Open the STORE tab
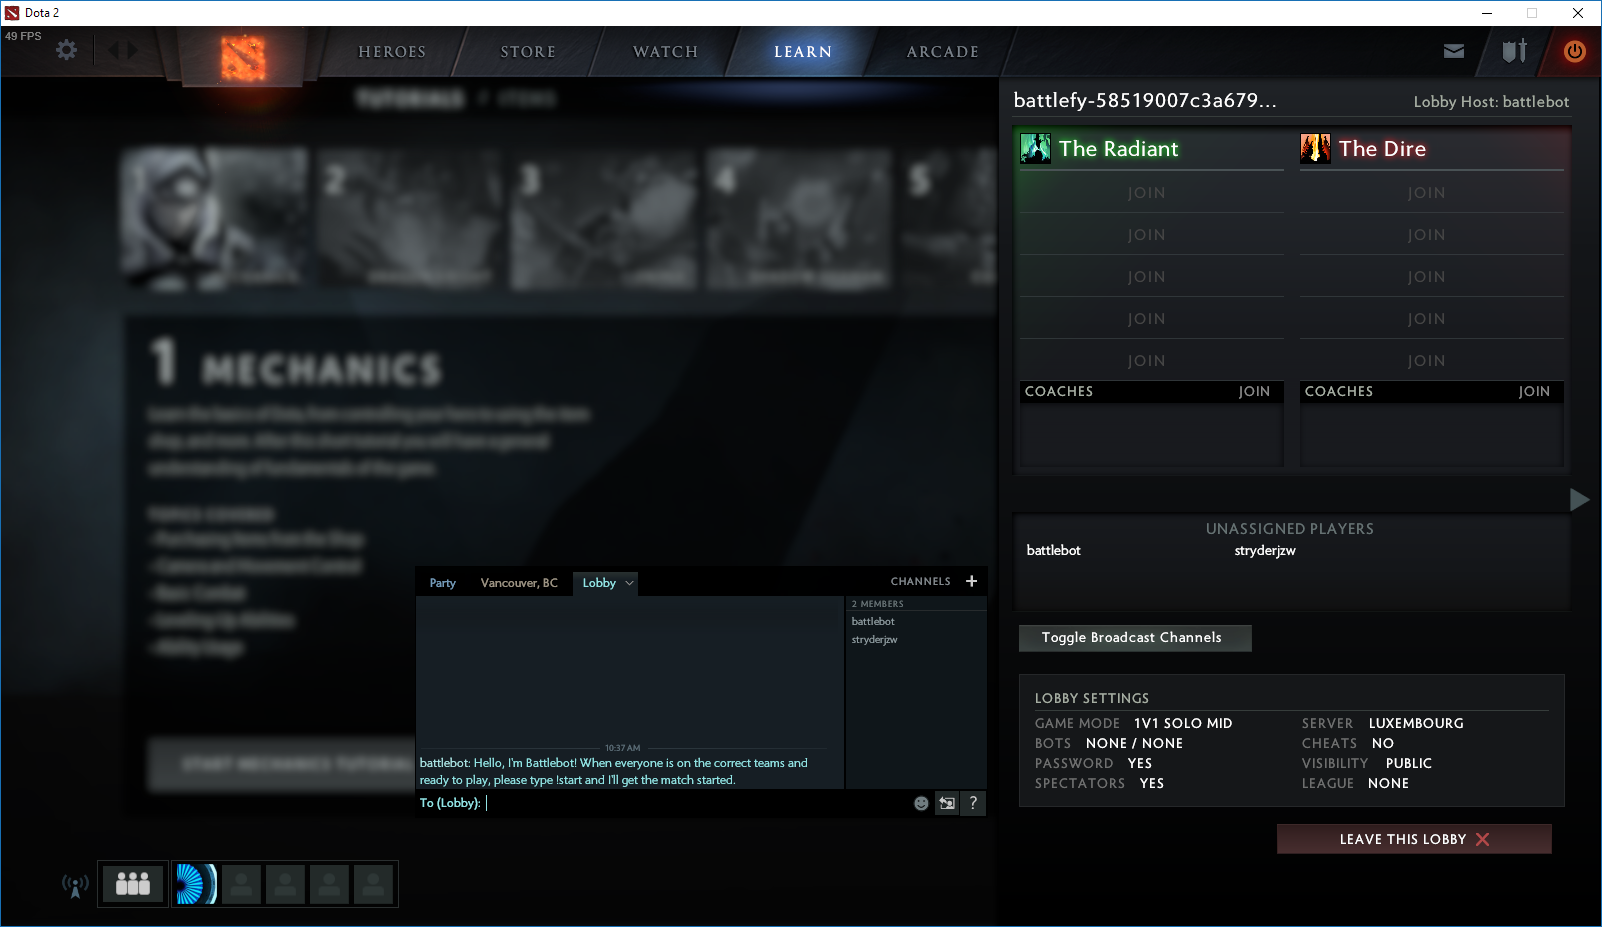Image resolution: width=1602 pixels, height=927 pixels. point(528,52)
